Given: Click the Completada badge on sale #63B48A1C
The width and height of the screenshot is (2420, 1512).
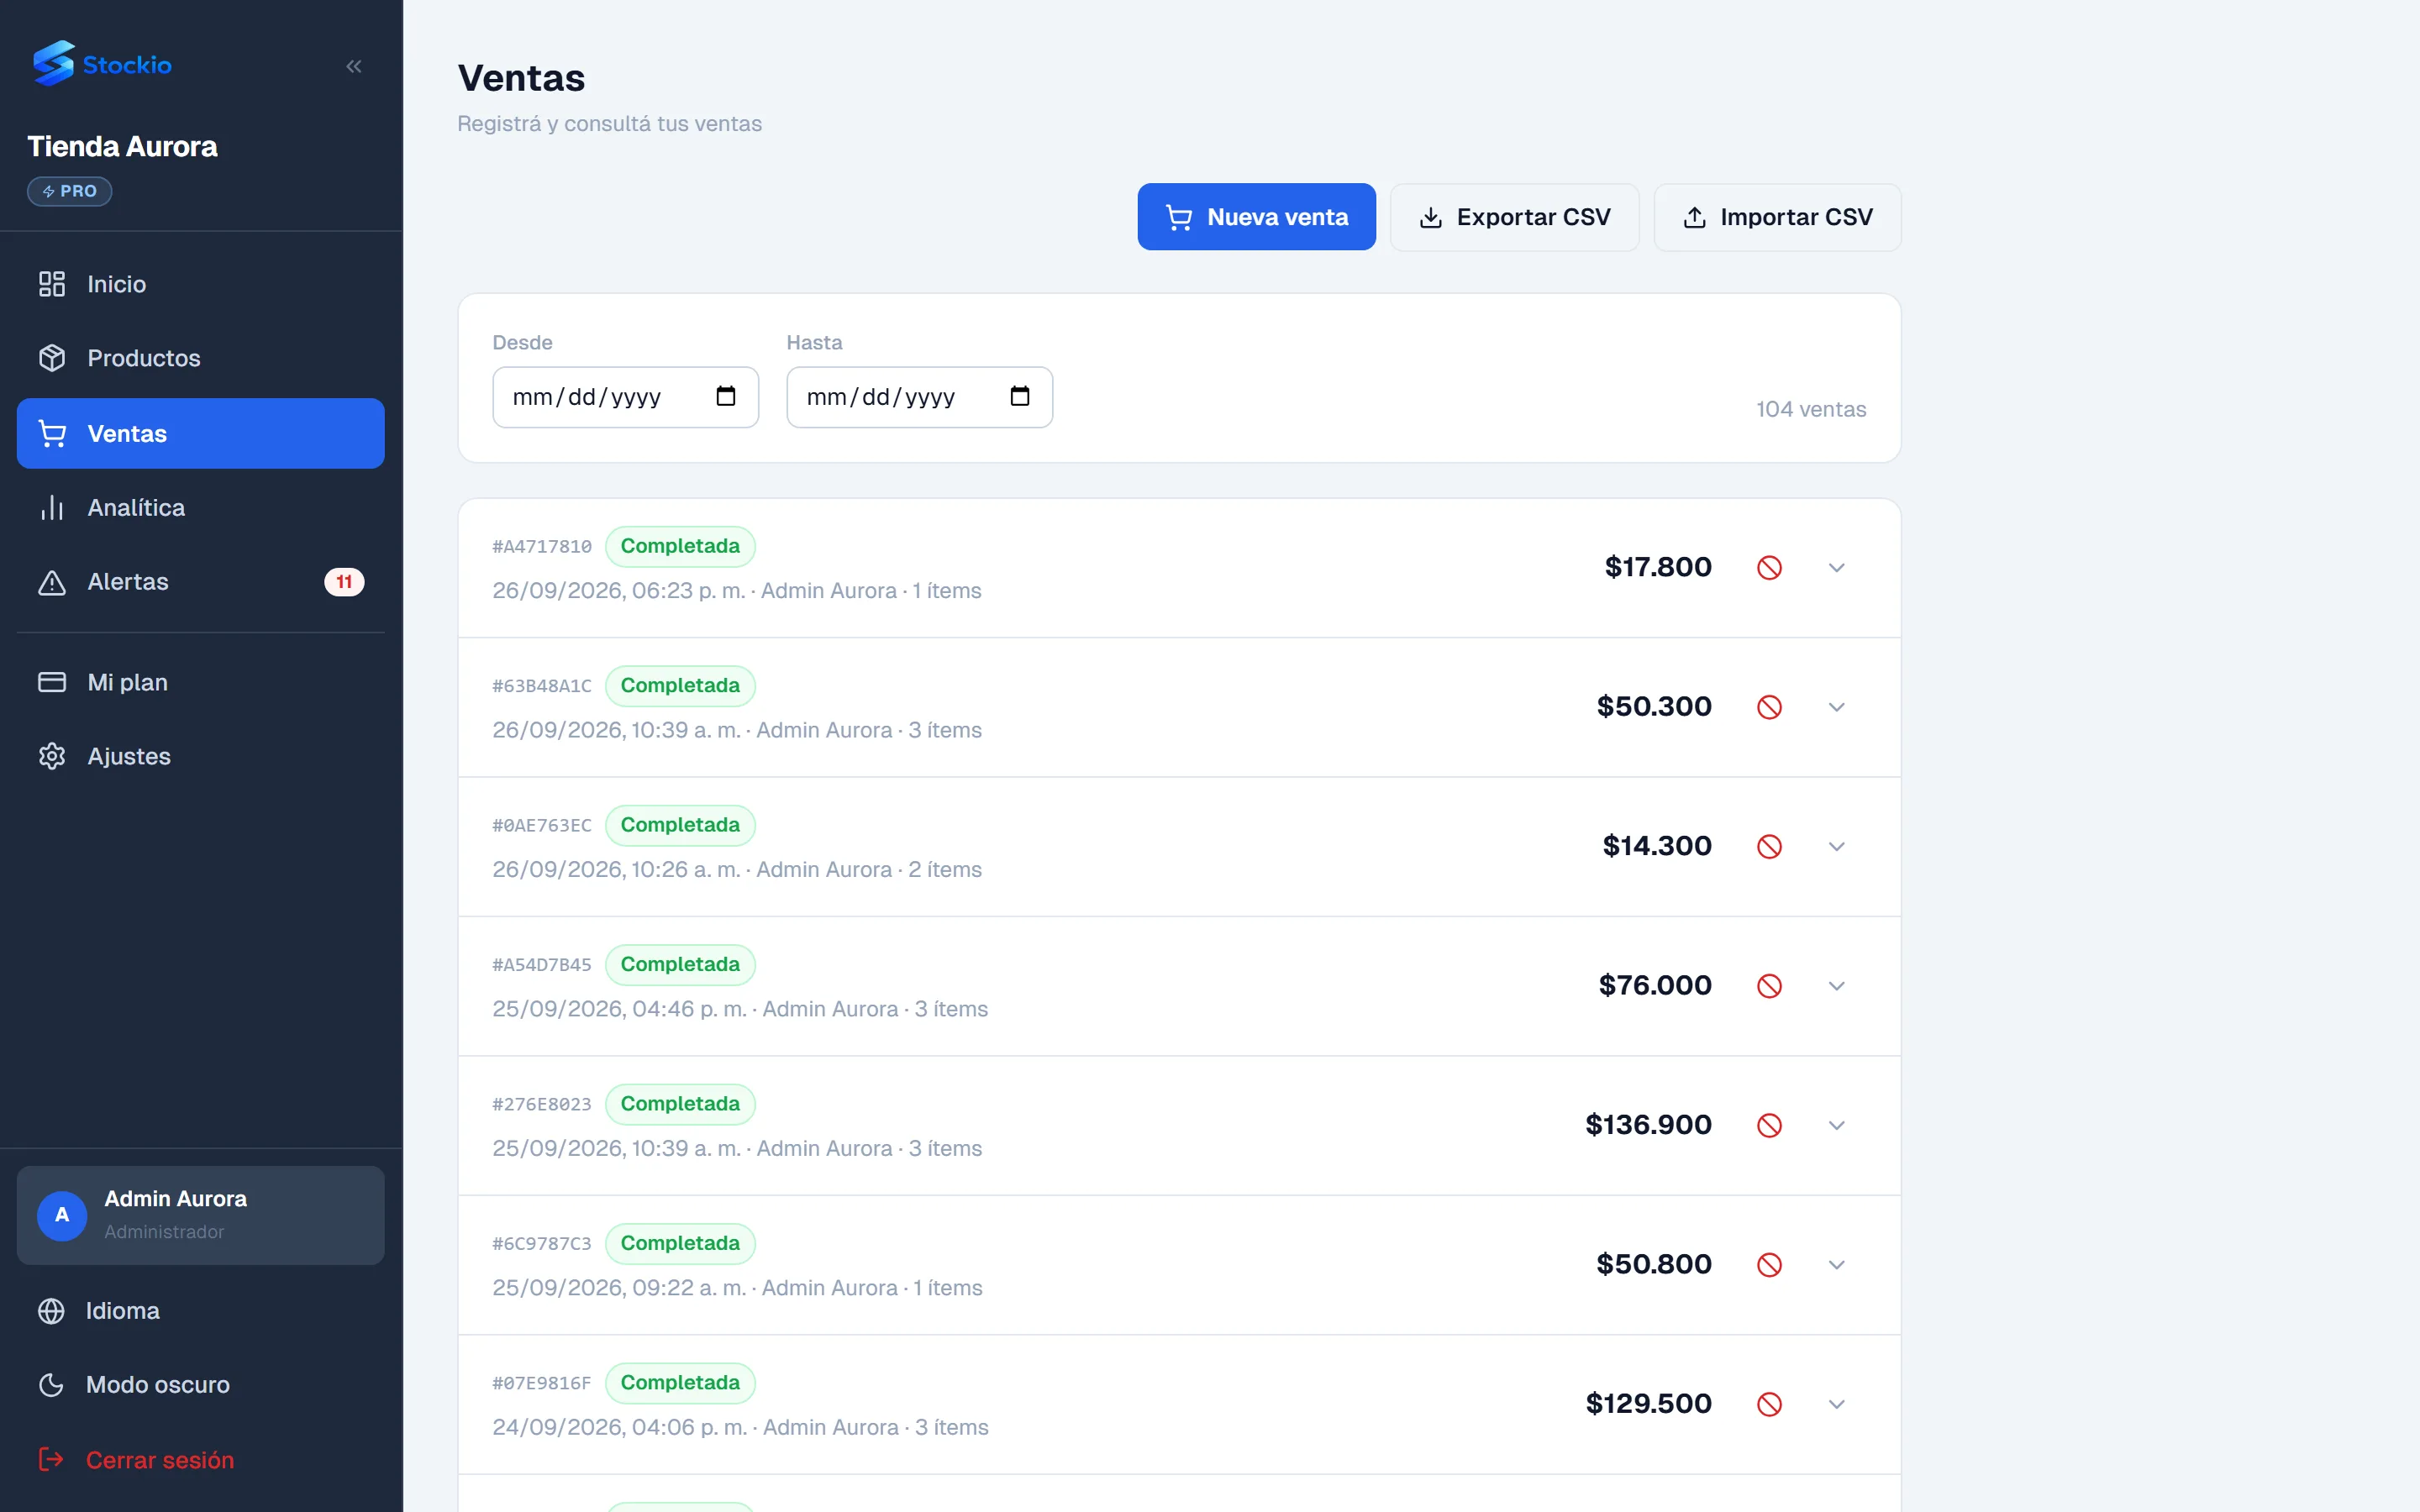Looking at the screenshot, I should coord(680,686).
